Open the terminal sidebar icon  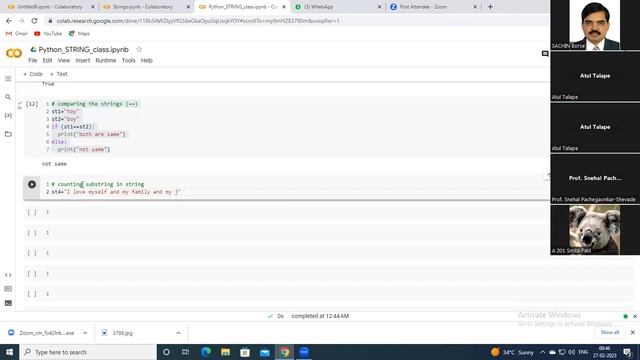8,303
